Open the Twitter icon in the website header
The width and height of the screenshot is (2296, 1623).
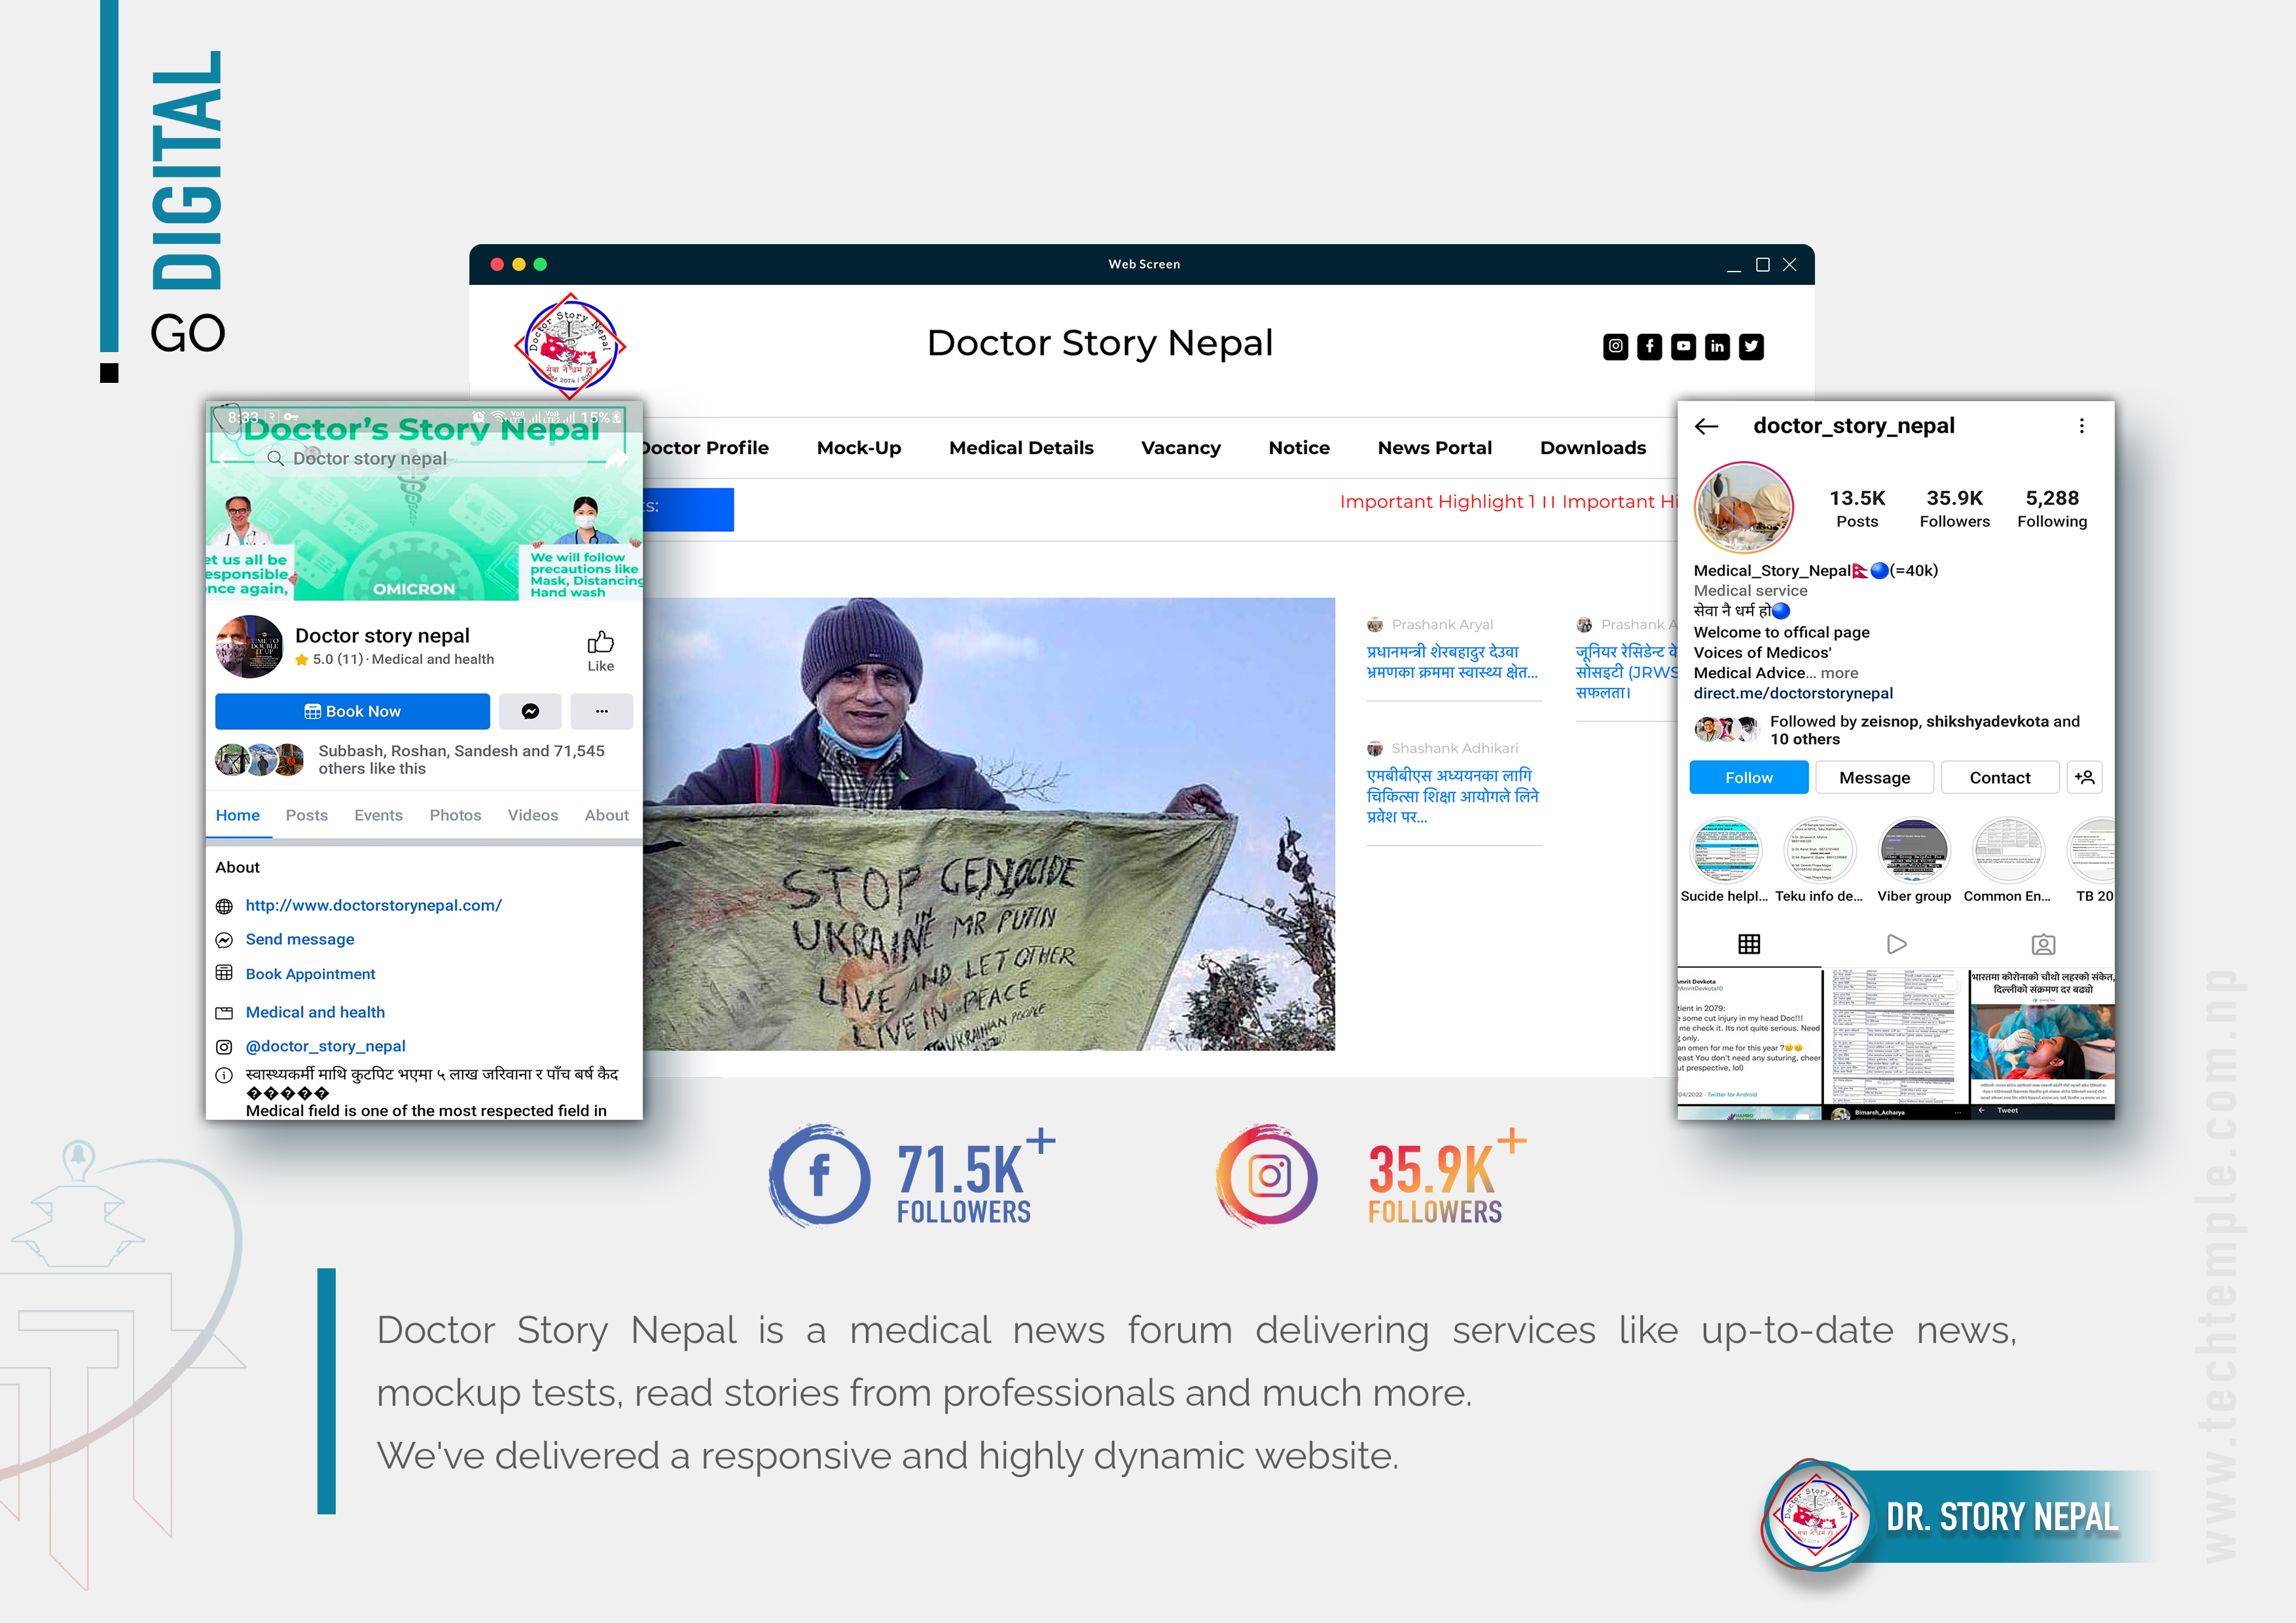point(1751,347)
